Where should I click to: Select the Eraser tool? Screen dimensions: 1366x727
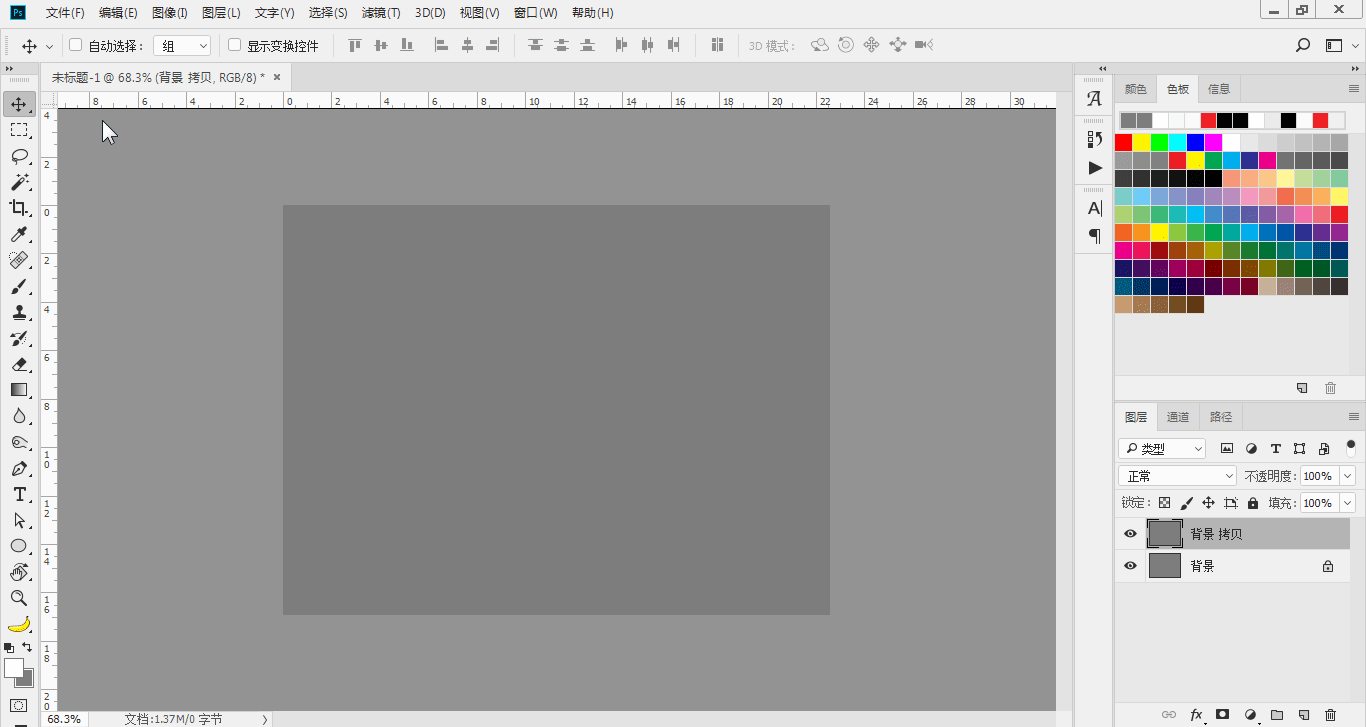click(19, 364)
